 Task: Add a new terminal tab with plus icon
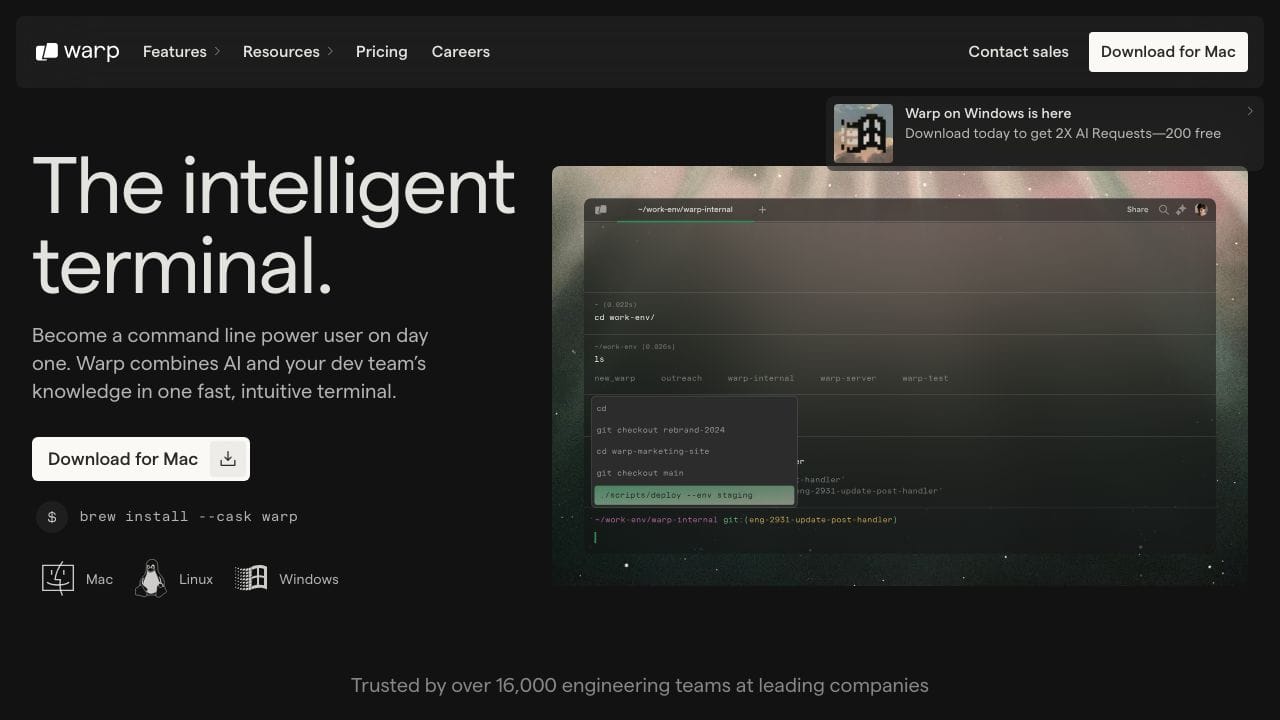click(x=762, y=210)
